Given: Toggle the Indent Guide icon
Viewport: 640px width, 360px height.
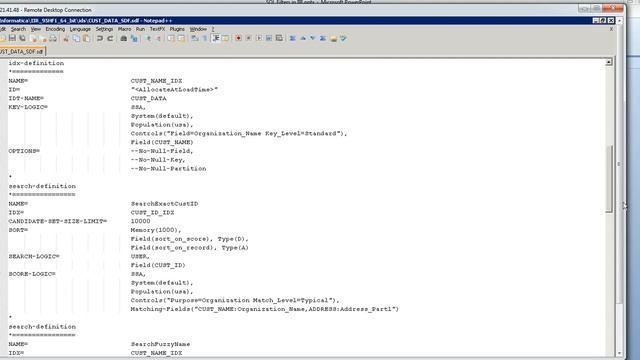Looking at the screenshot, I should point(216,38).
